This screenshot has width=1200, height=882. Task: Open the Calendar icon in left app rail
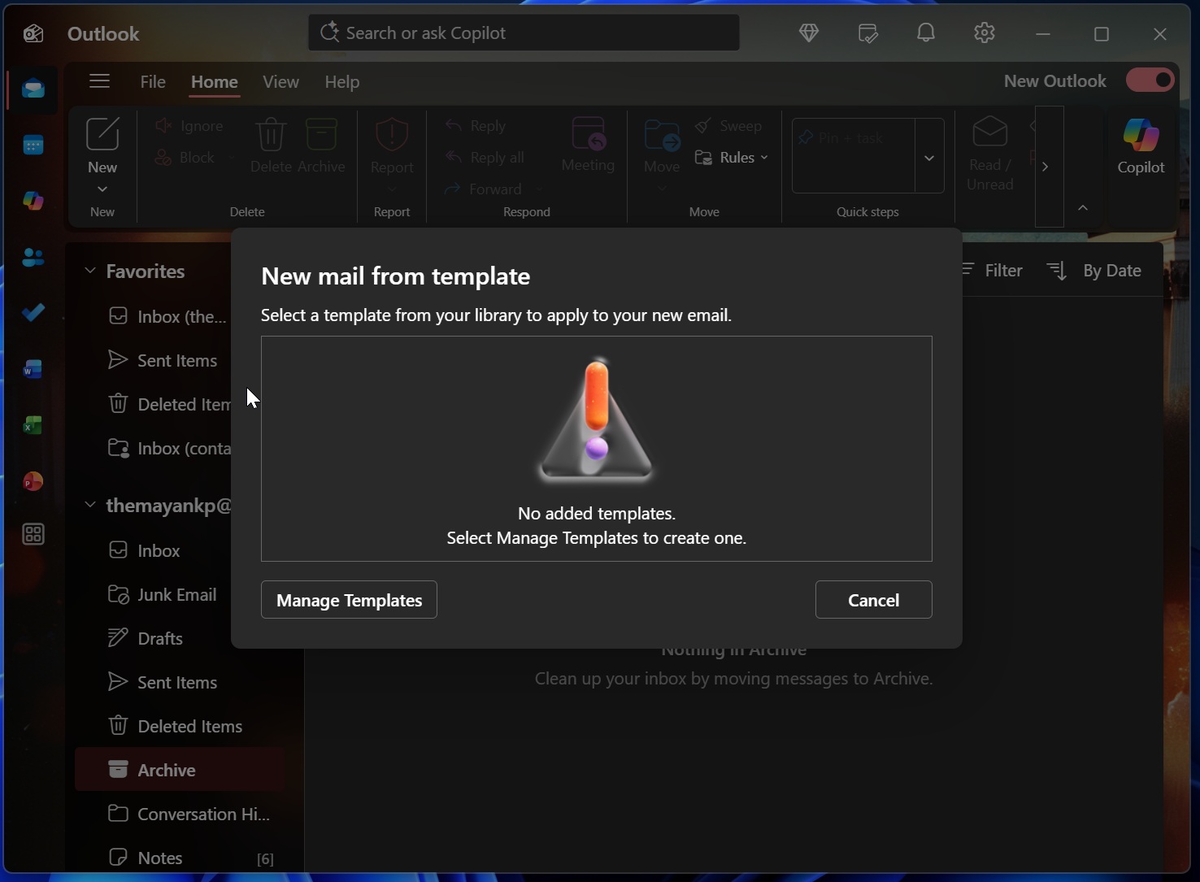[x=33, y=146]
